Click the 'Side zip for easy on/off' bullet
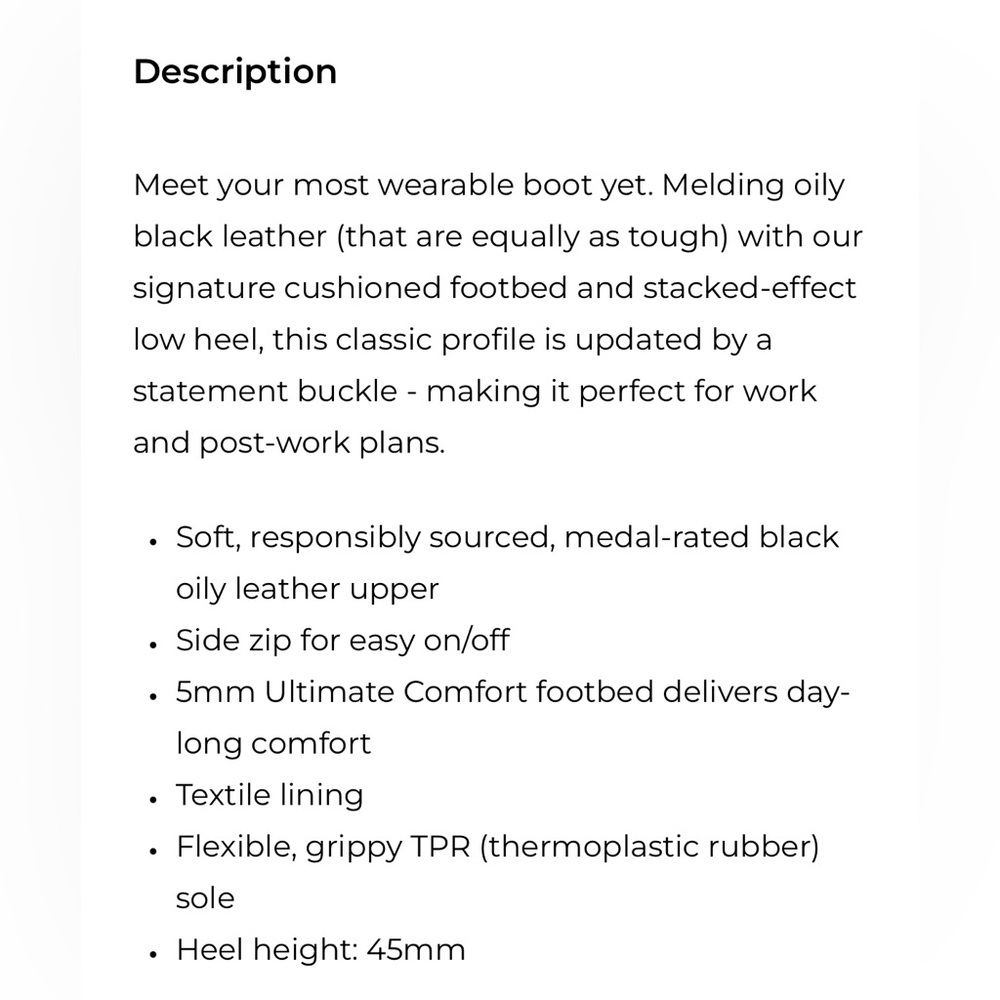 coord(342,640)
